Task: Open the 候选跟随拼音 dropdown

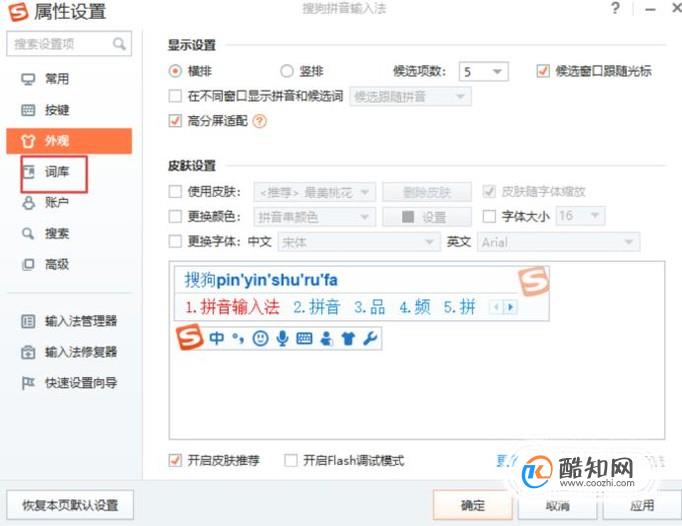Action: (411, 96)
